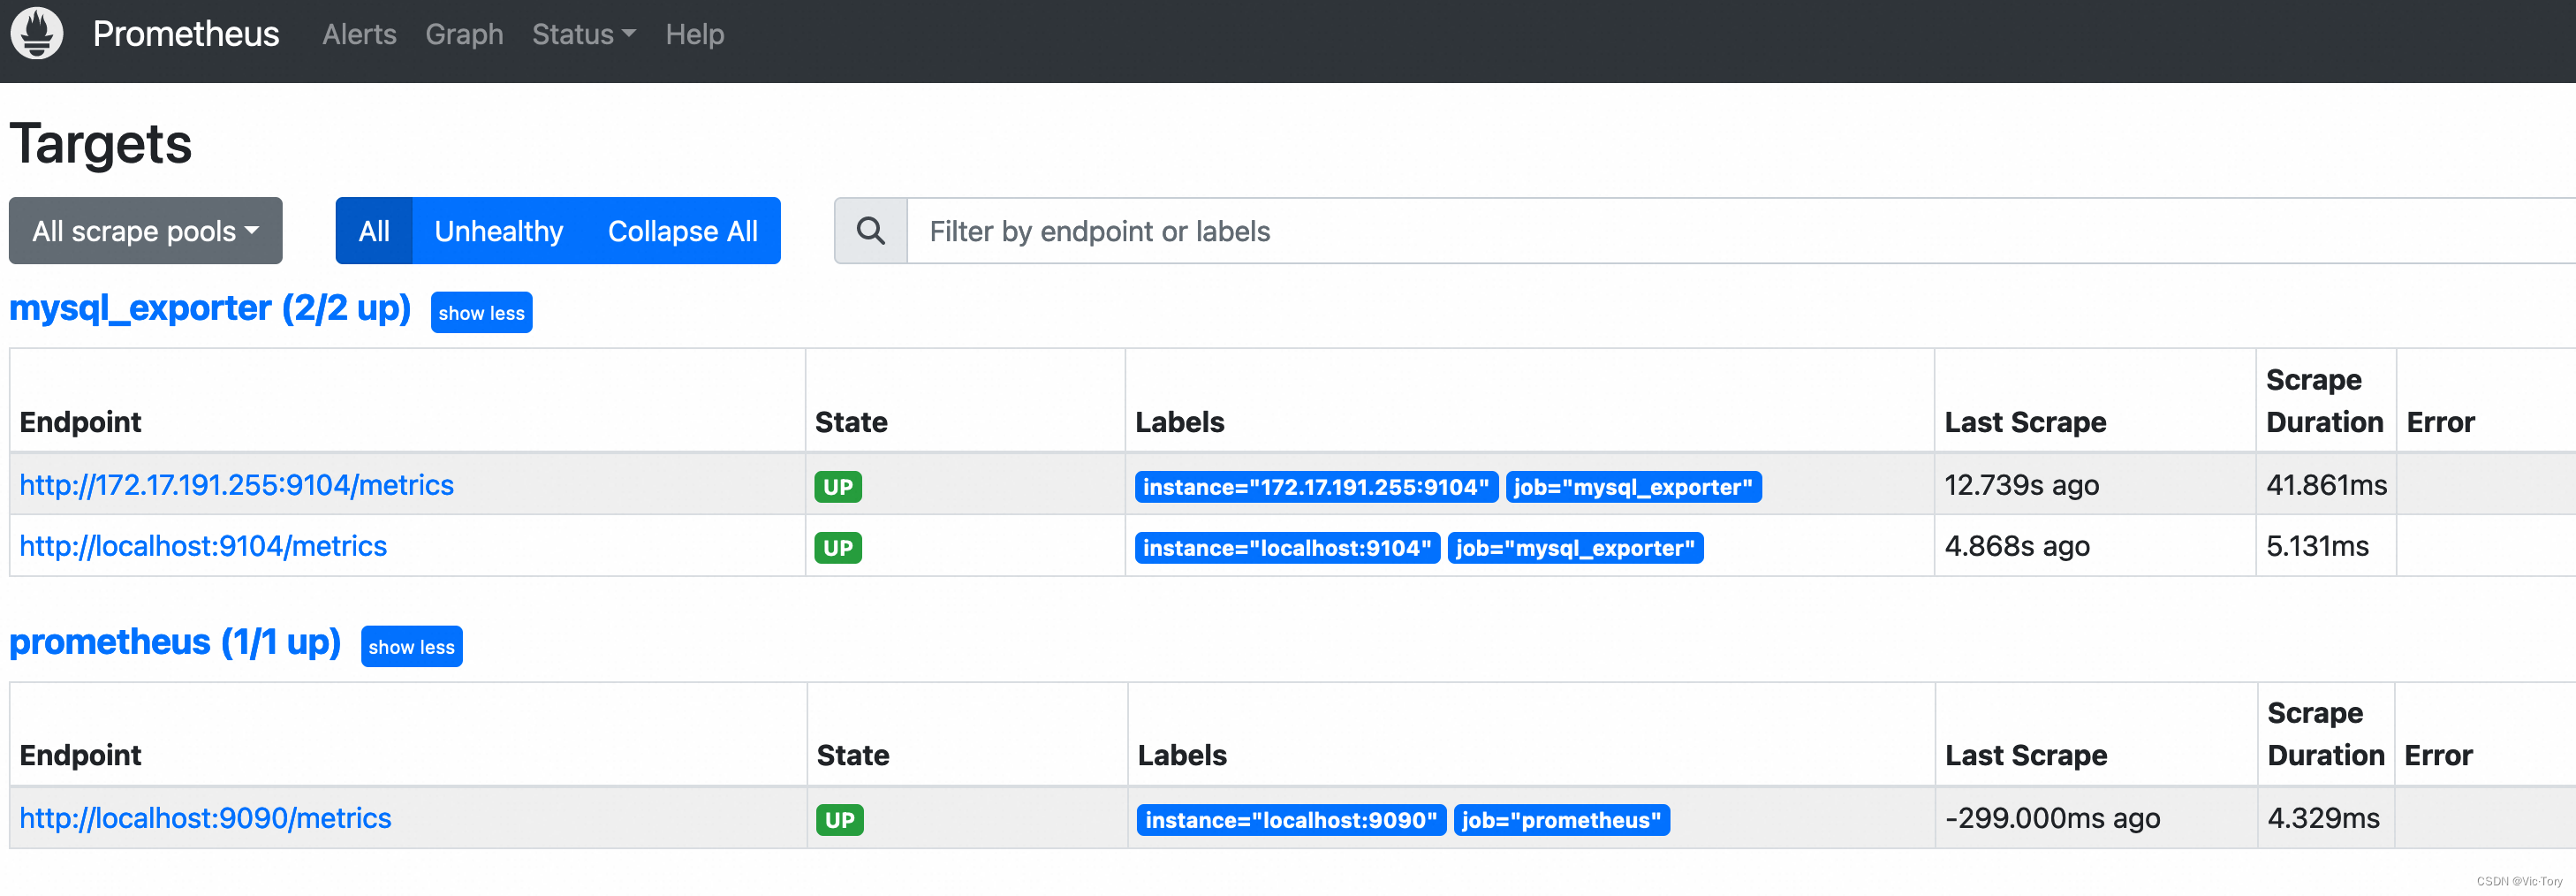Click the instance="localhost:9104" label

pos(1287,548)
